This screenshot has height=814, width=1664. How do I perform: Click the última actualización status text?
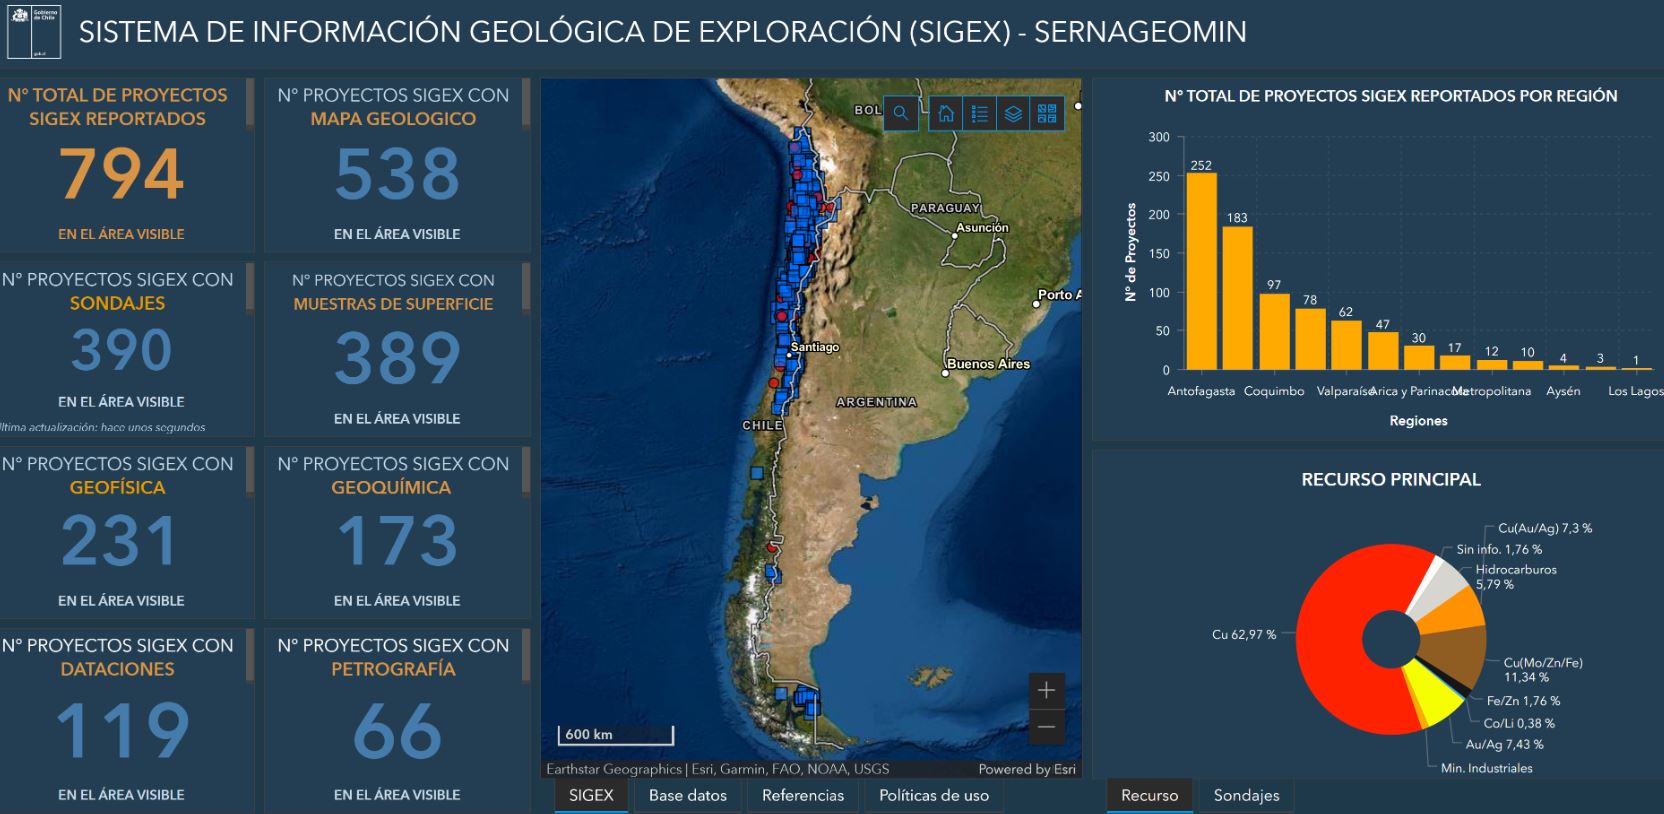102,427
